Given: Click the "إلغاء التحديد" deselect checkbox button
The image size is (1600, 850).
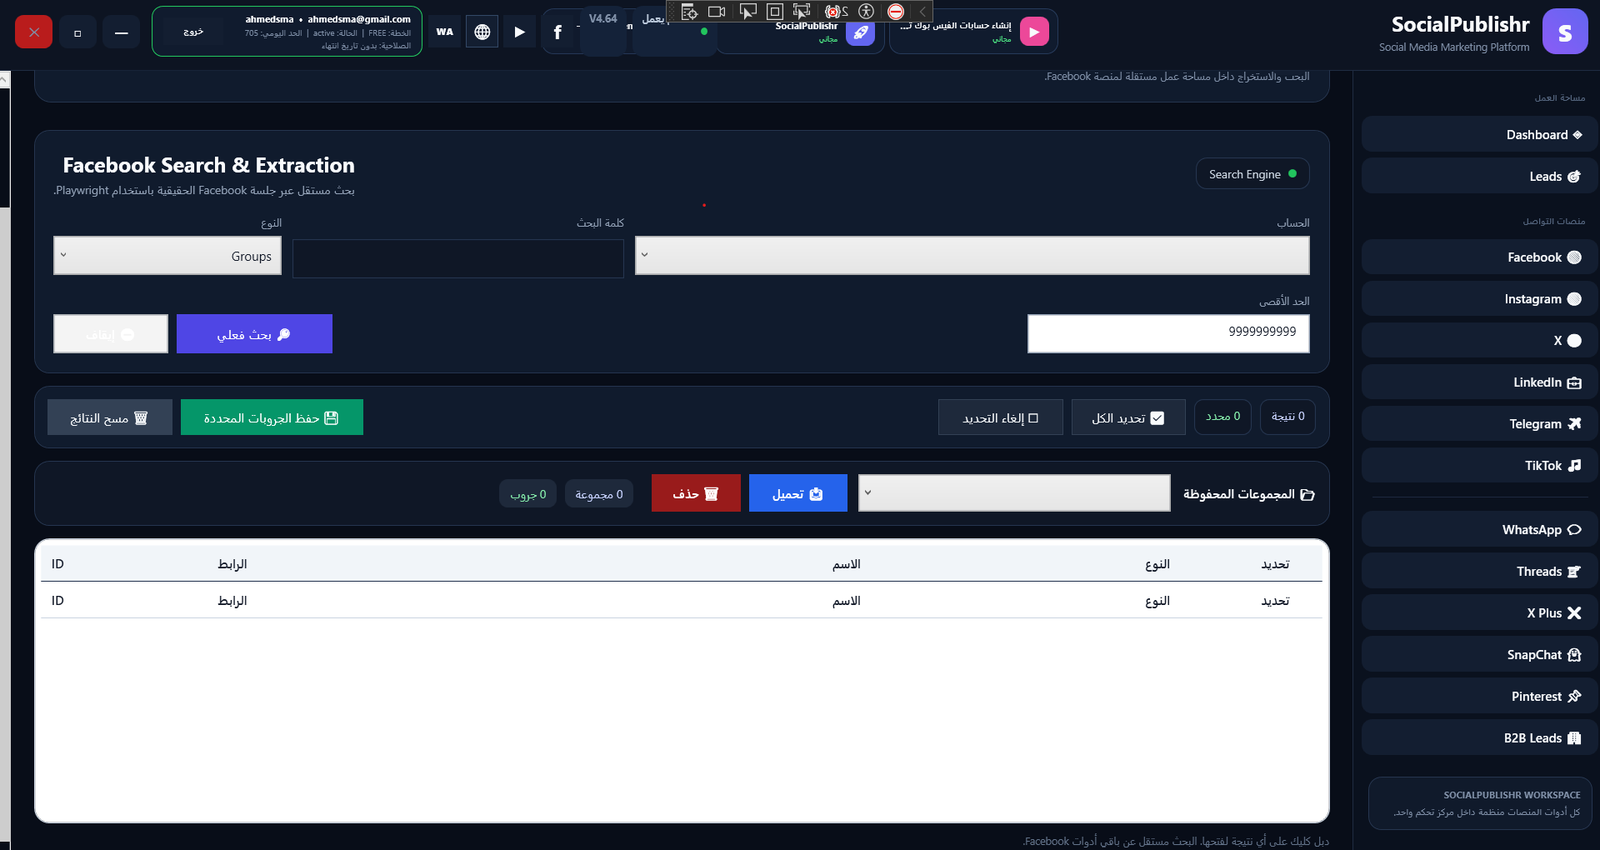Looking at the screenshot, I should [x=1000, y=418].
